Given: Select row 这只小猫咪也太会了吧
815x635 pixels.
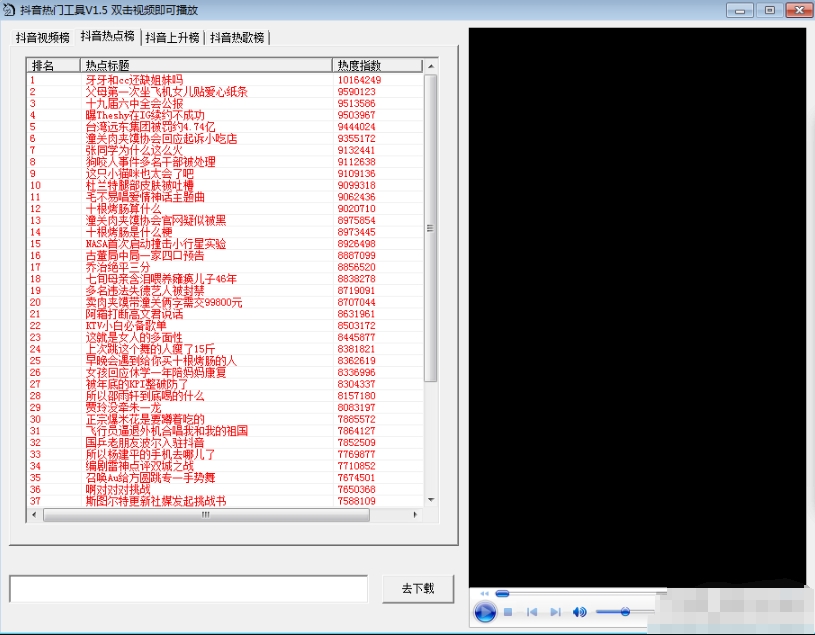Looking at the screenshot, I should [x=225, y=174].
